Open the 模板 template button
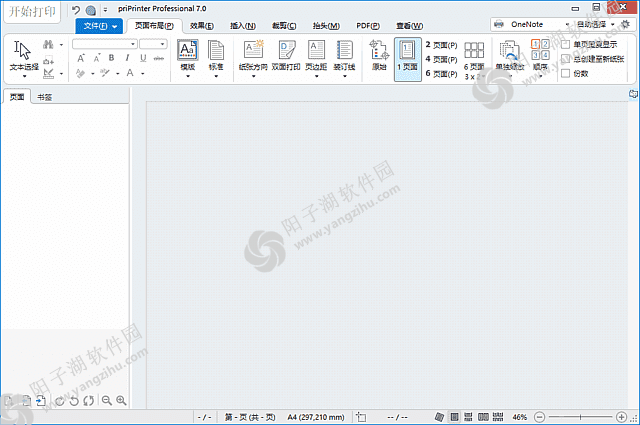 click(x=188, y=55)
